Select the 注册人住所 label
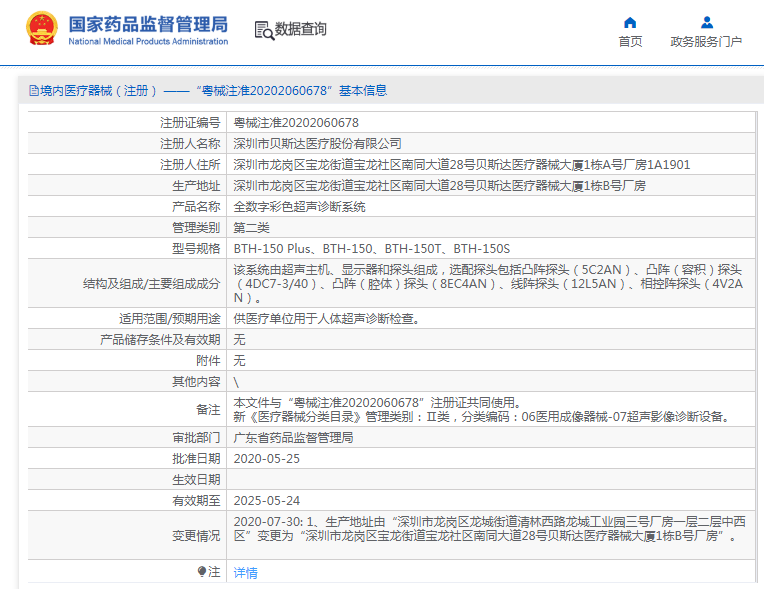 [x=190, y=165]
